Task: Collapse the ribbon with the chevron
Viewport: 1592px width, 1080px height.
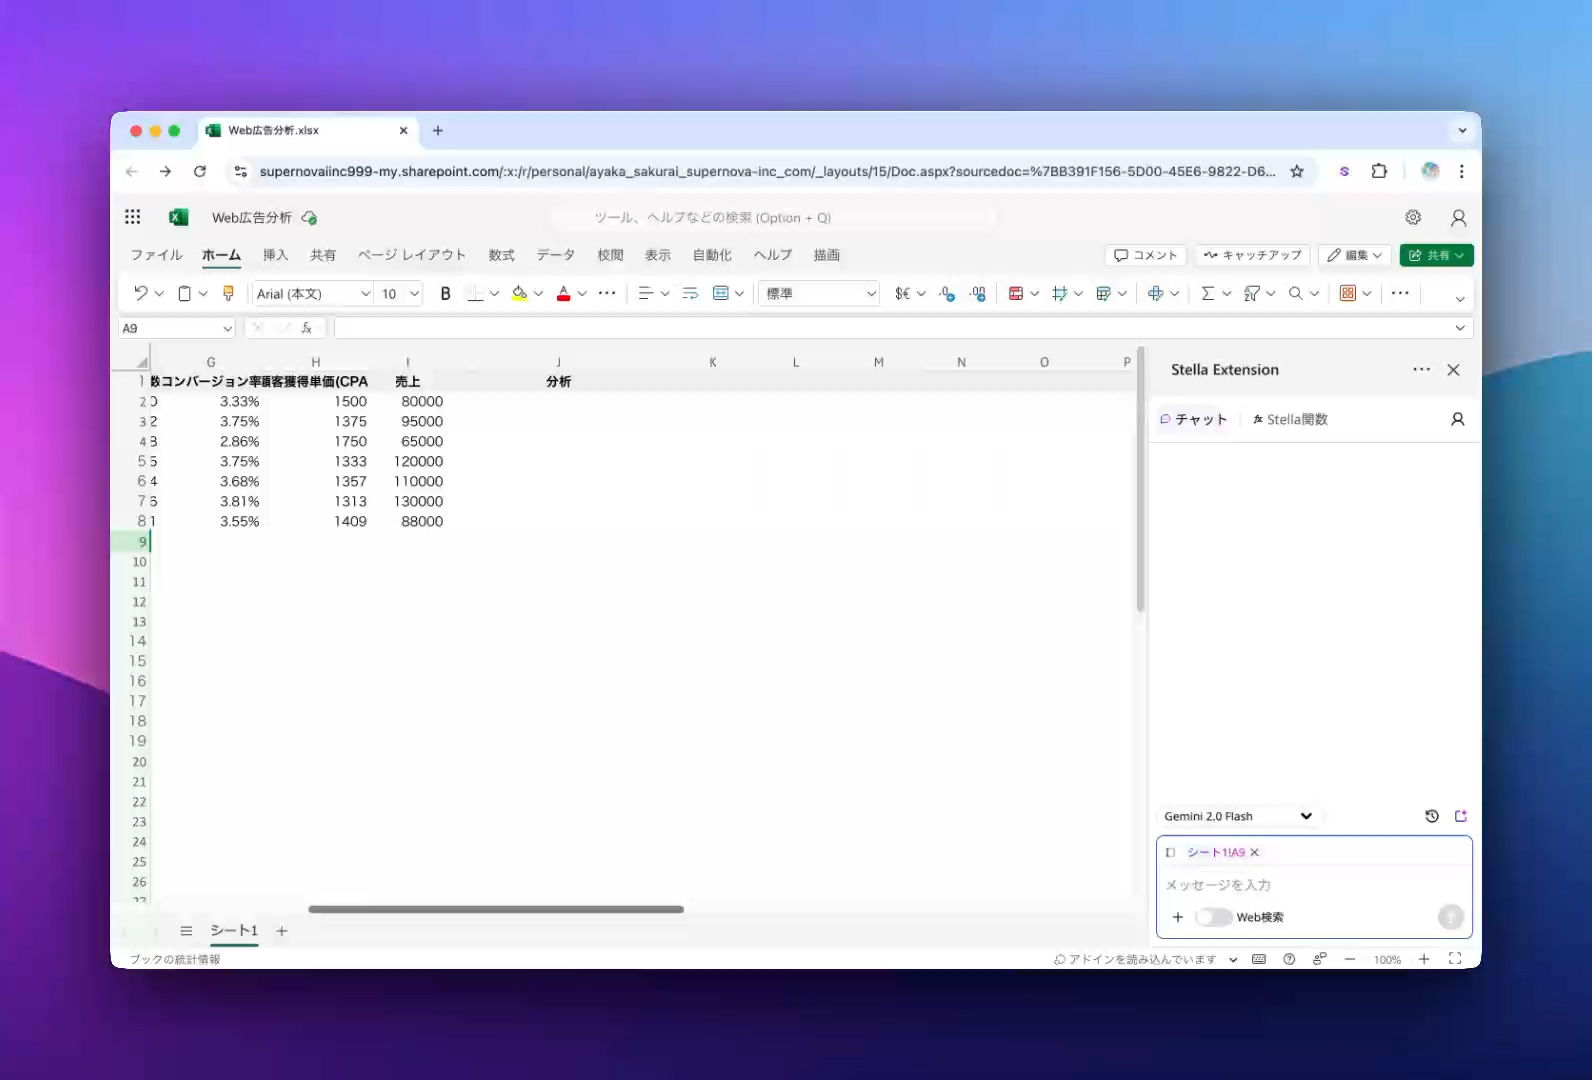Action: click(1460, 299)
